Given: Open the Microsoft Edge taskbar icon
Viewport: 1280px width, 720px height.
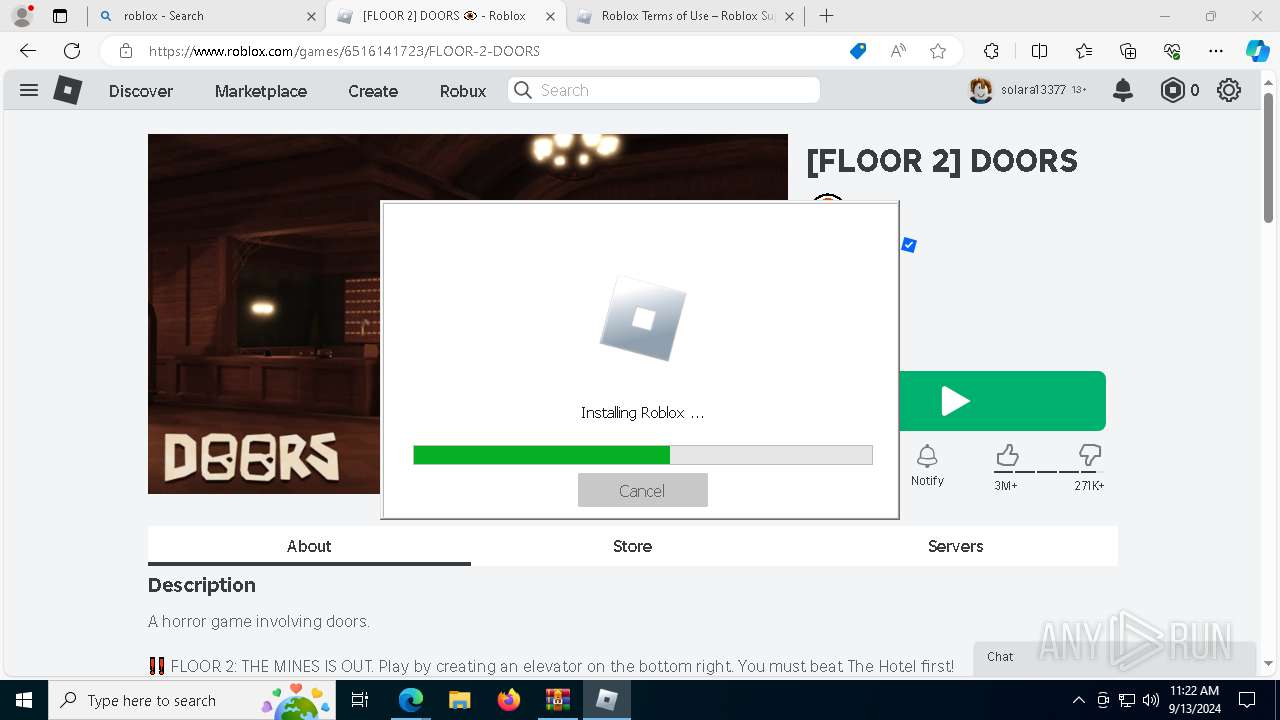Looking at the screenshot, I should point(410,700).
